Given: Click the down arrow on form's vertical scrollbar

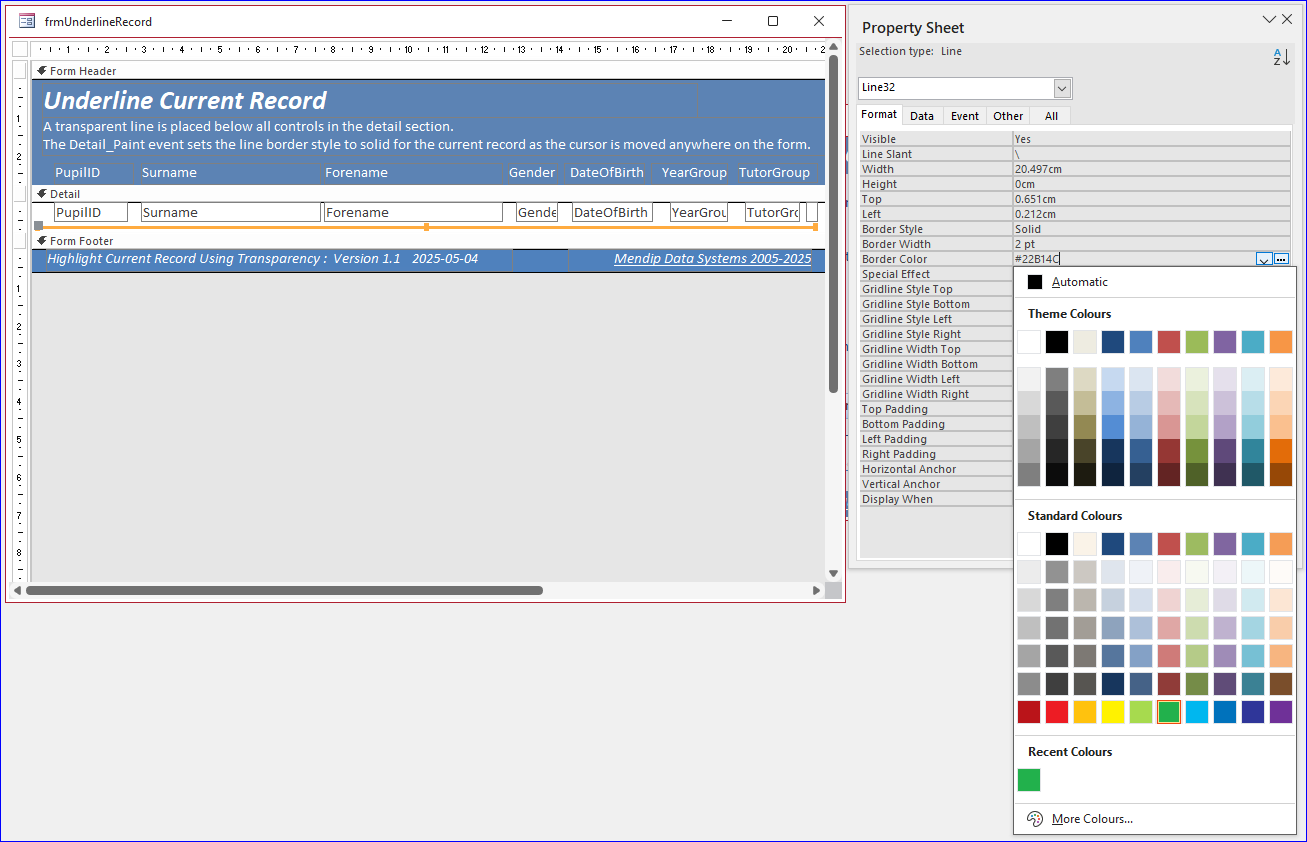Looking at the screenshot, I should pyautogui.click(x=833, y=573).
